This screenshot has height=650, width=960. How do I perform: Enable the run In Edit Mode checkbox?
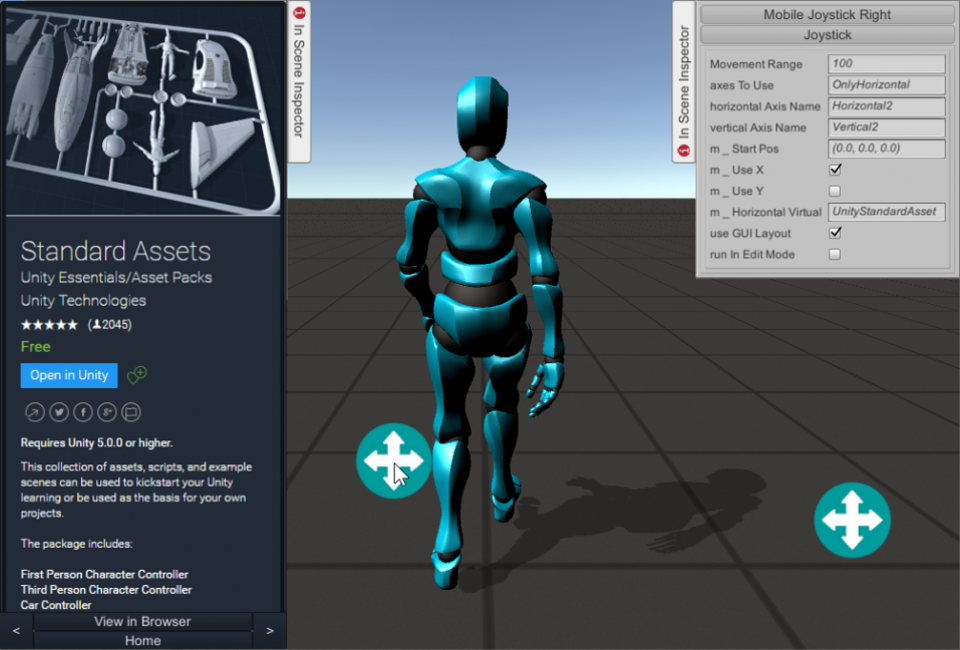pos(834,254)
